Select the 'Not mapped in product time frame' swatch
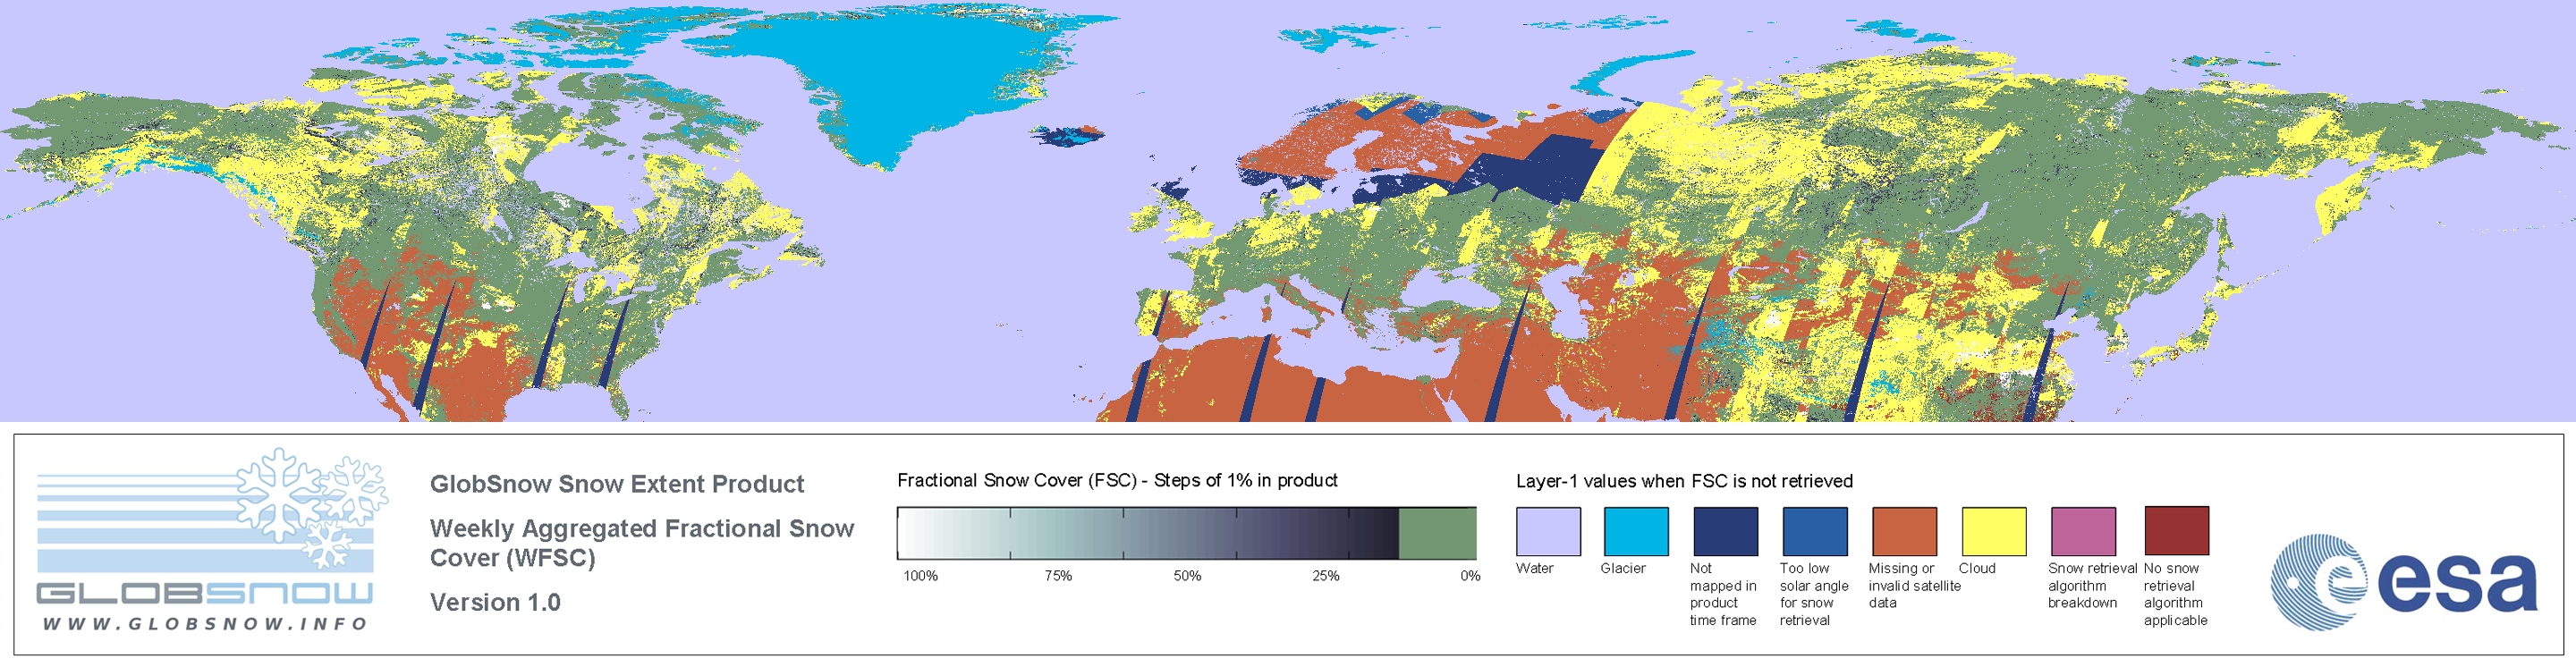This screenshot has width=2576, height=667. [x=1725, y=531]
